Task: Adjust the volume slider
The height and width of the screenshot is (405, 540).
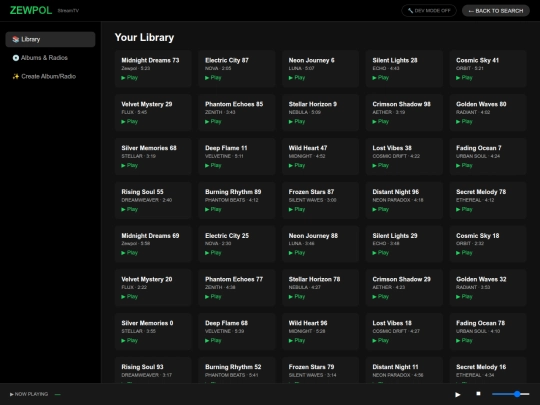Action: [511, 394]
